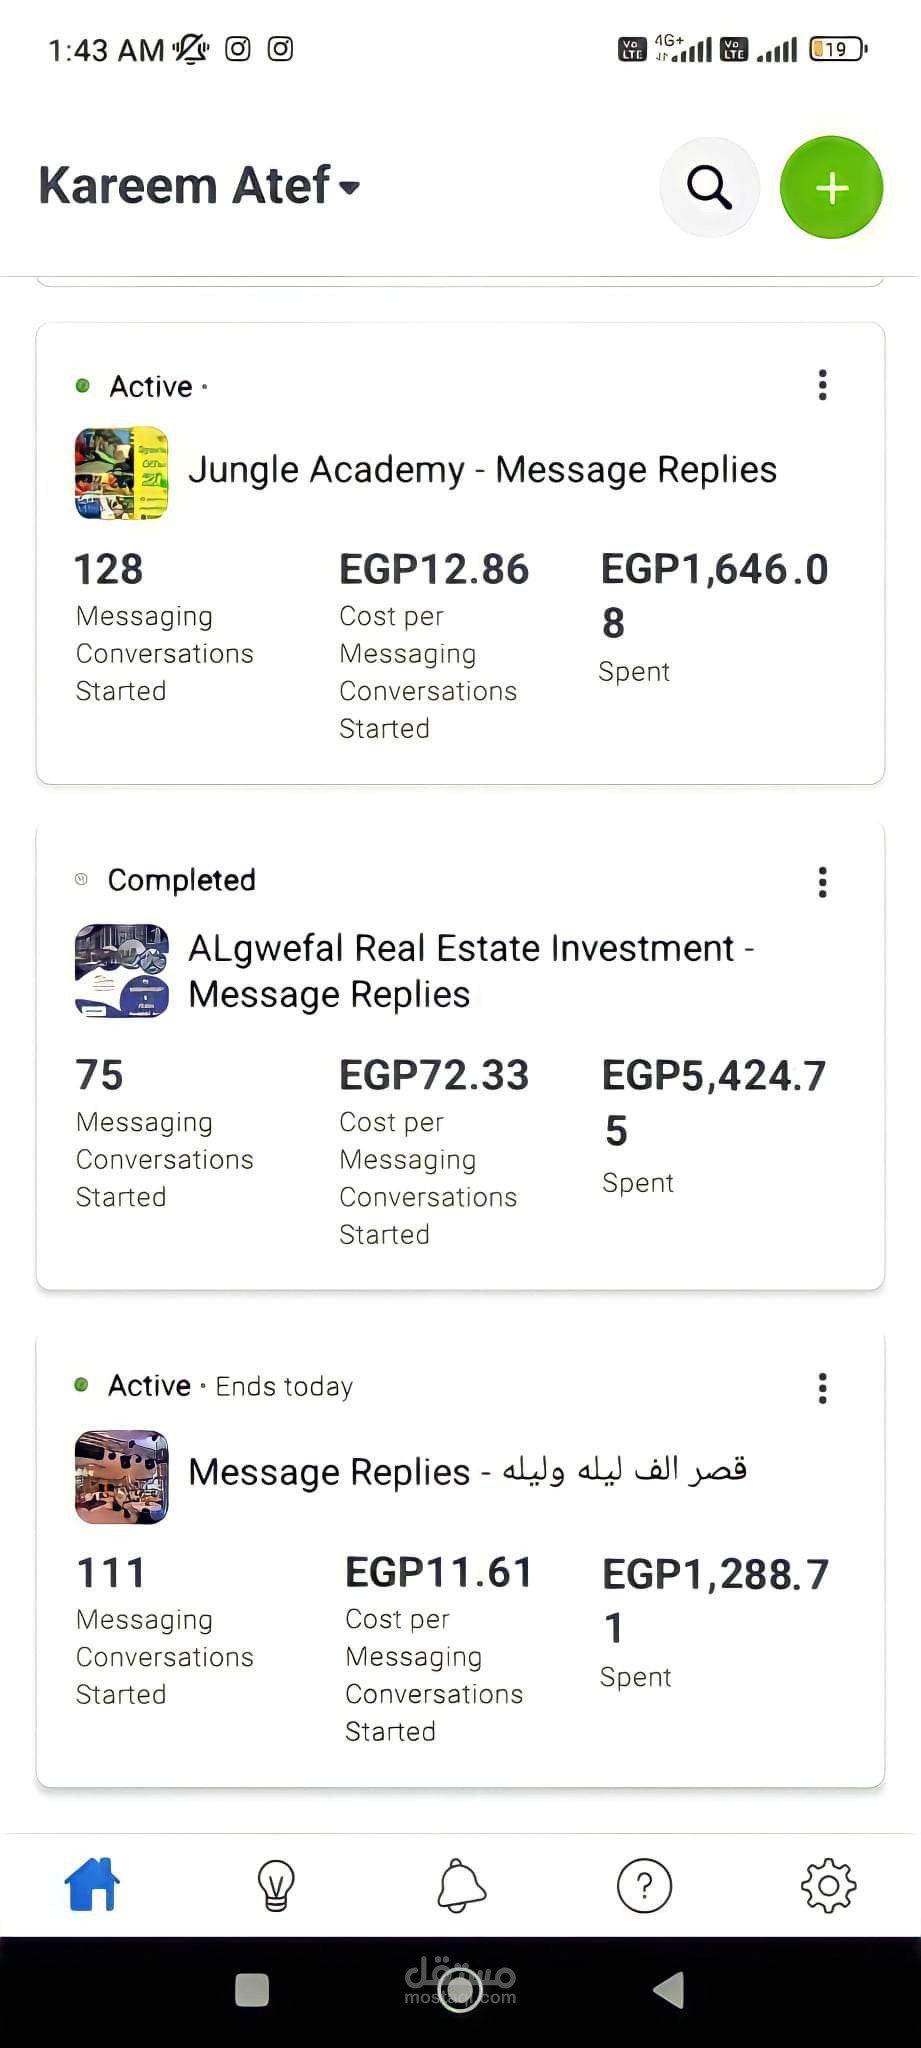Tap the EGP1,646.08 Spent amount

click(x=714, y=594)
